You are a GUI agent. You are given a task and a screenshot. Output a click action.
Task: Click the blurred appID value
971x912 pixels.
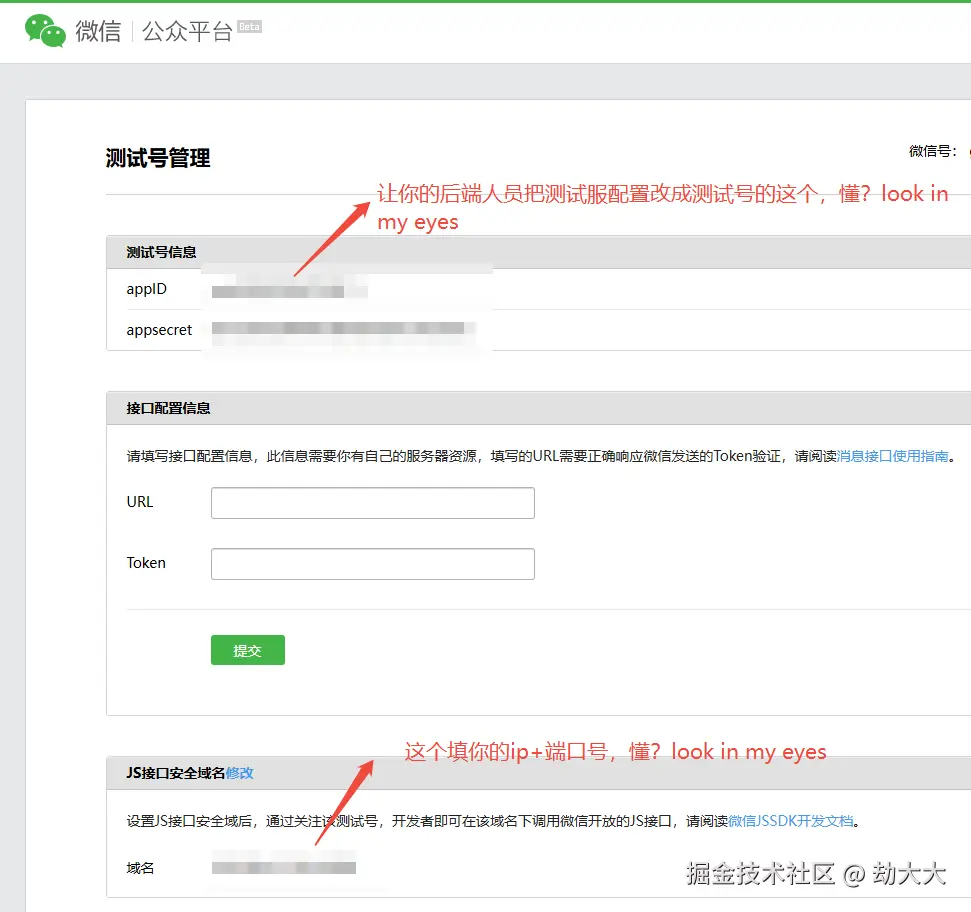click(289, 292)
